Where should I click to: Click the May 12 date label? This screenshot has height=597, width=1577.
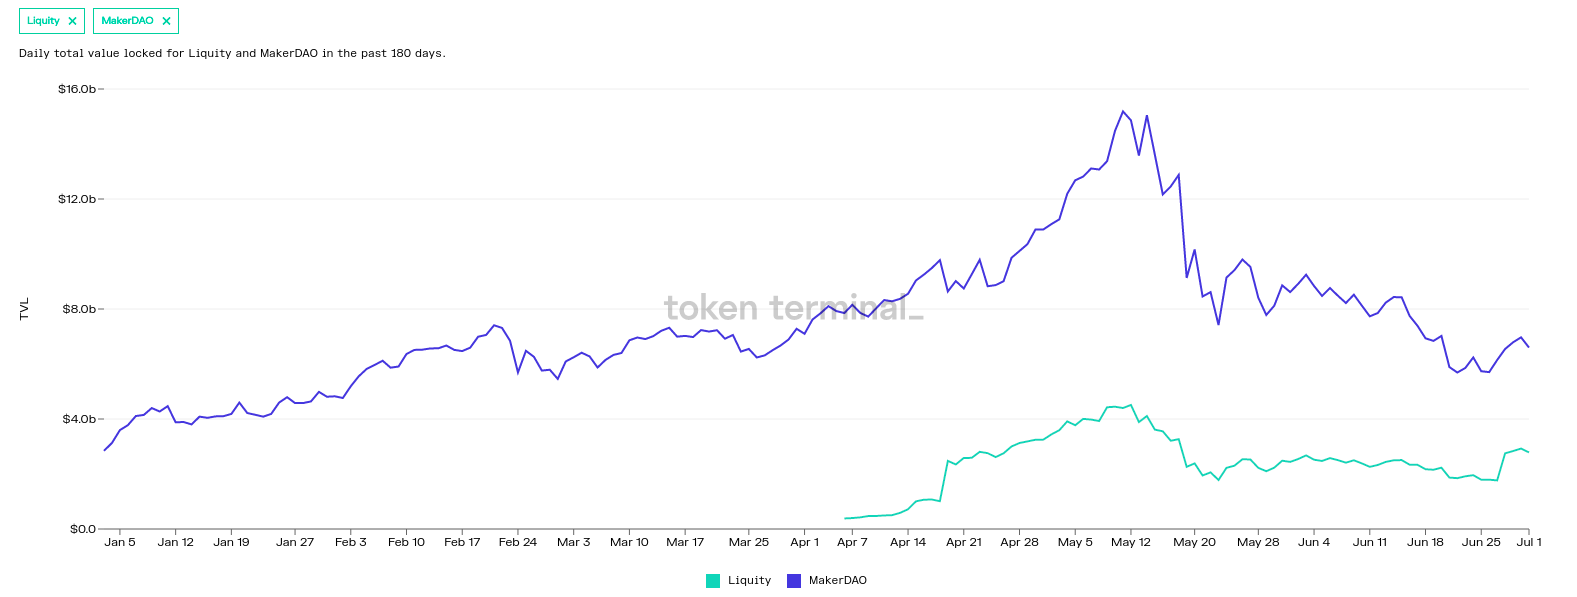click(1130, 541)
